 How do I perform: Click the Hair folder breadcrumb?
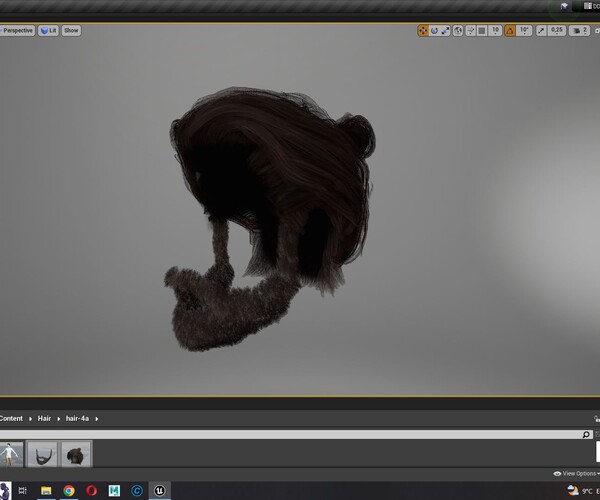[44, 419]
